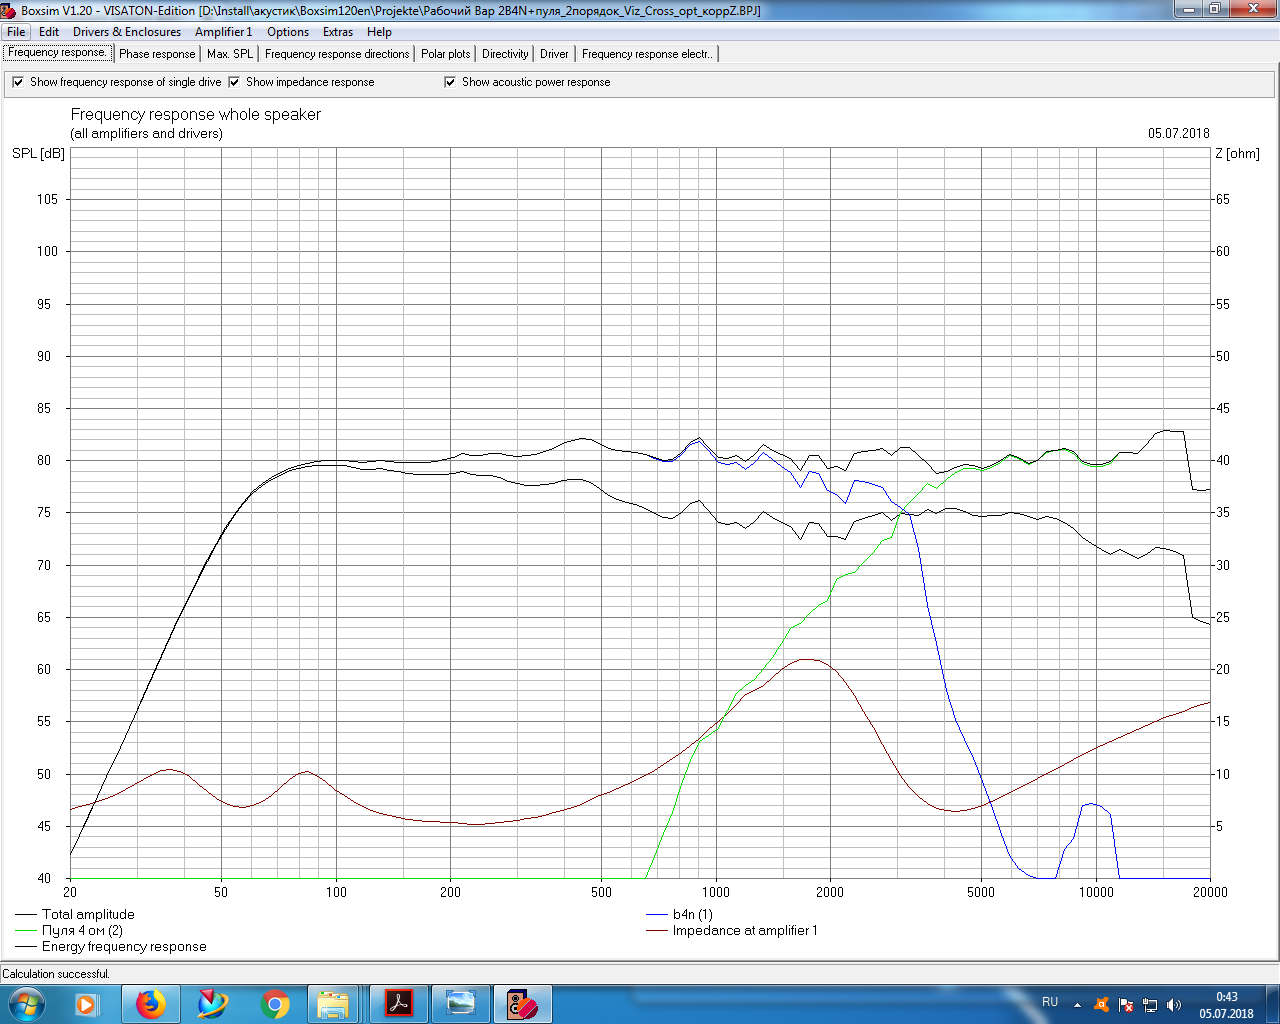The image size is (1280, 1024).
Task: Open the Amplifier 1 menu
Action: 223,32
